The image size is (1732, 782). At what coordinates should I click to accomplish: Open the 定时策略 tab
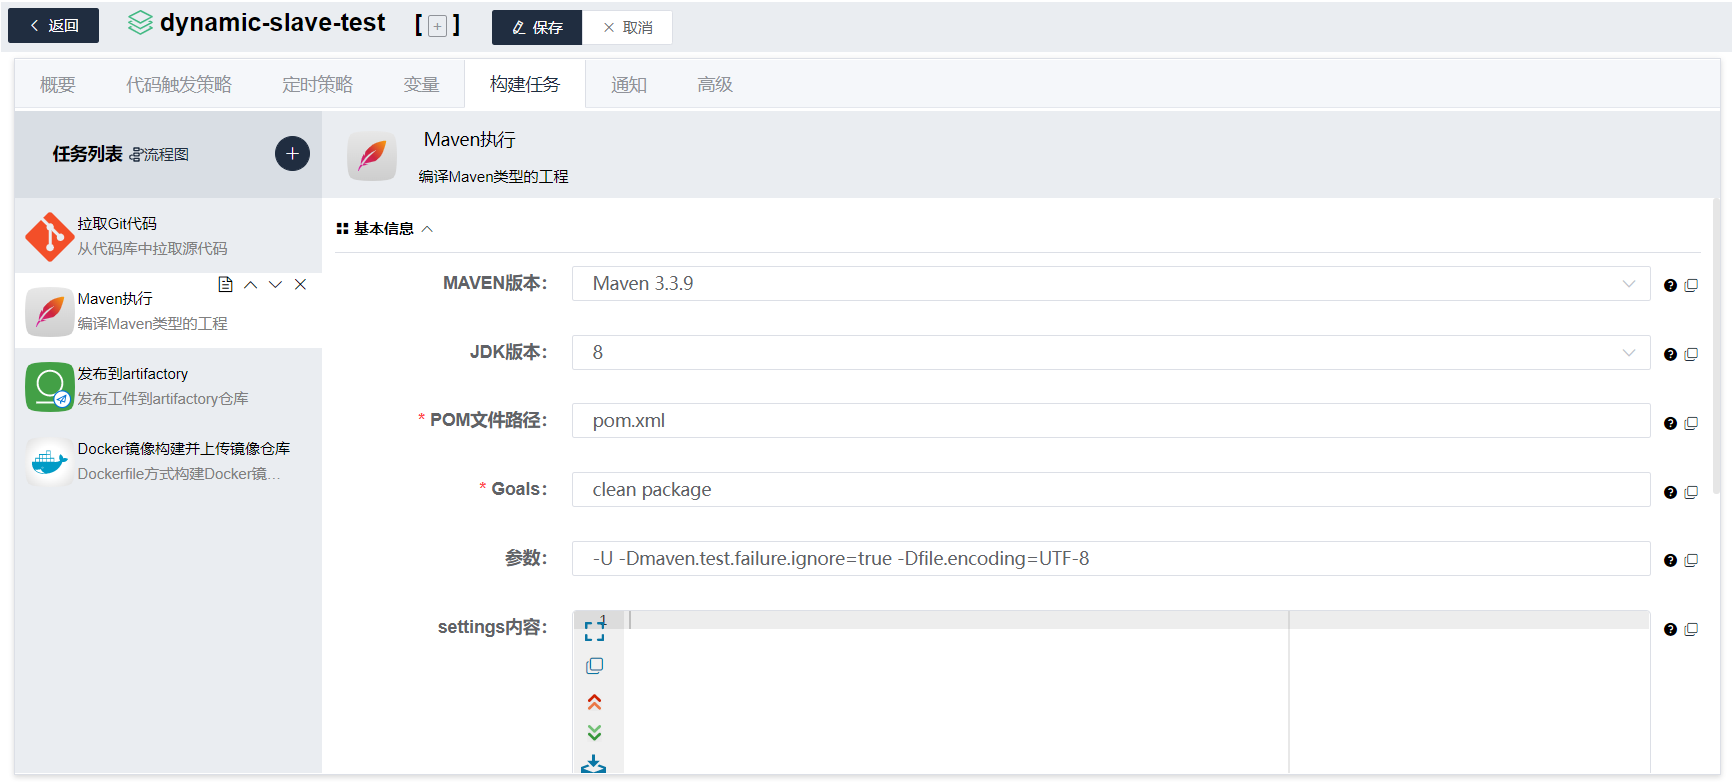[317, 85]
